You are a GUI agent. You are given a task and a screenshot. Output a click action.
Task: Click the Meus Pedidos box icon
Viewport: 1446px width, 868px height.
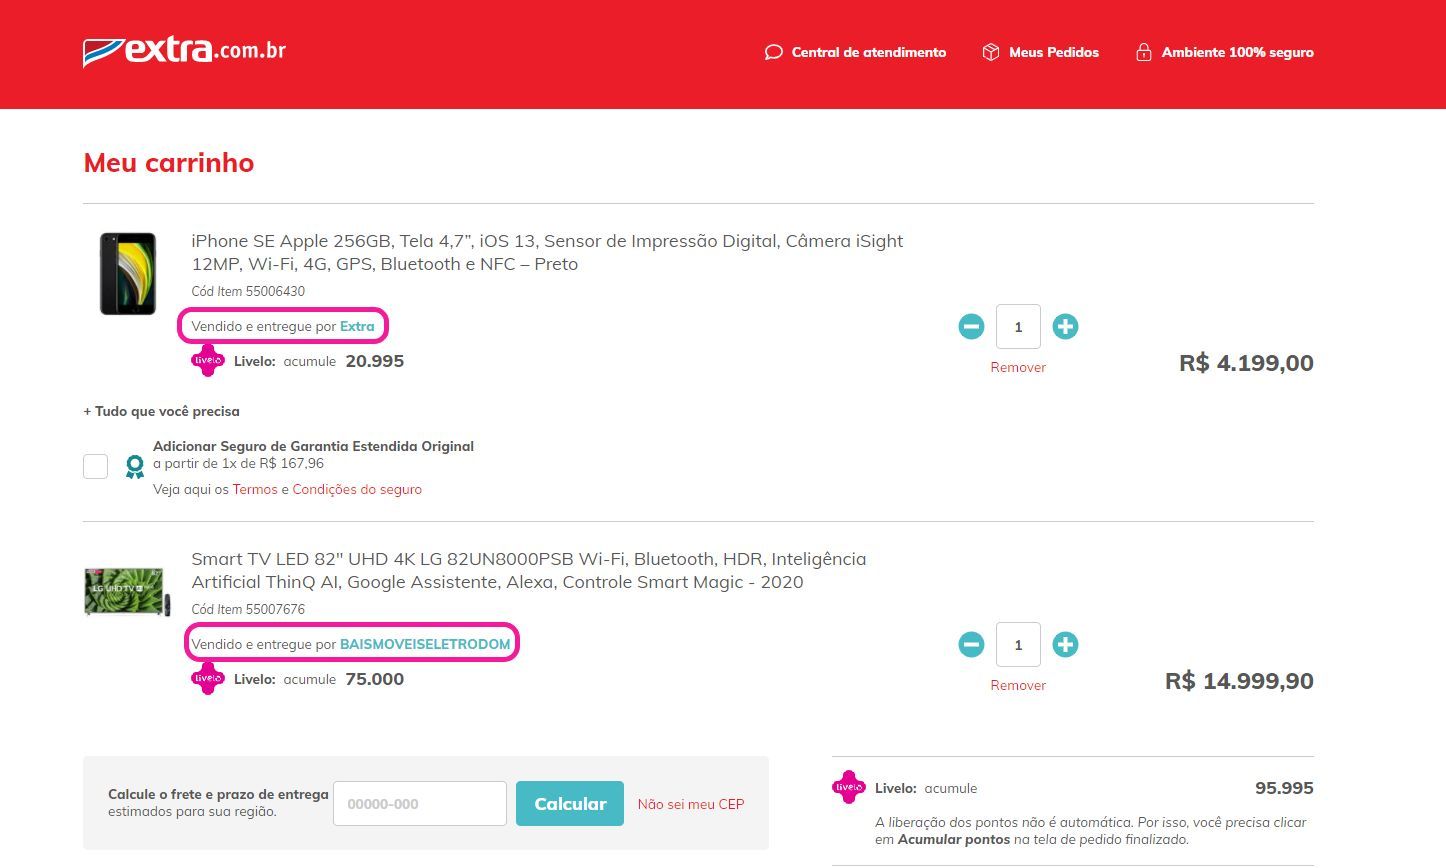(x=991, y=52)
